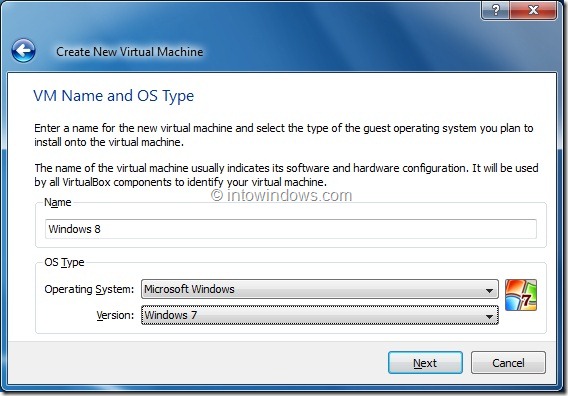The image size is (568, 396).
Task: Click the Windows 7 OS logo icon
Action: (x=521, y=295)
